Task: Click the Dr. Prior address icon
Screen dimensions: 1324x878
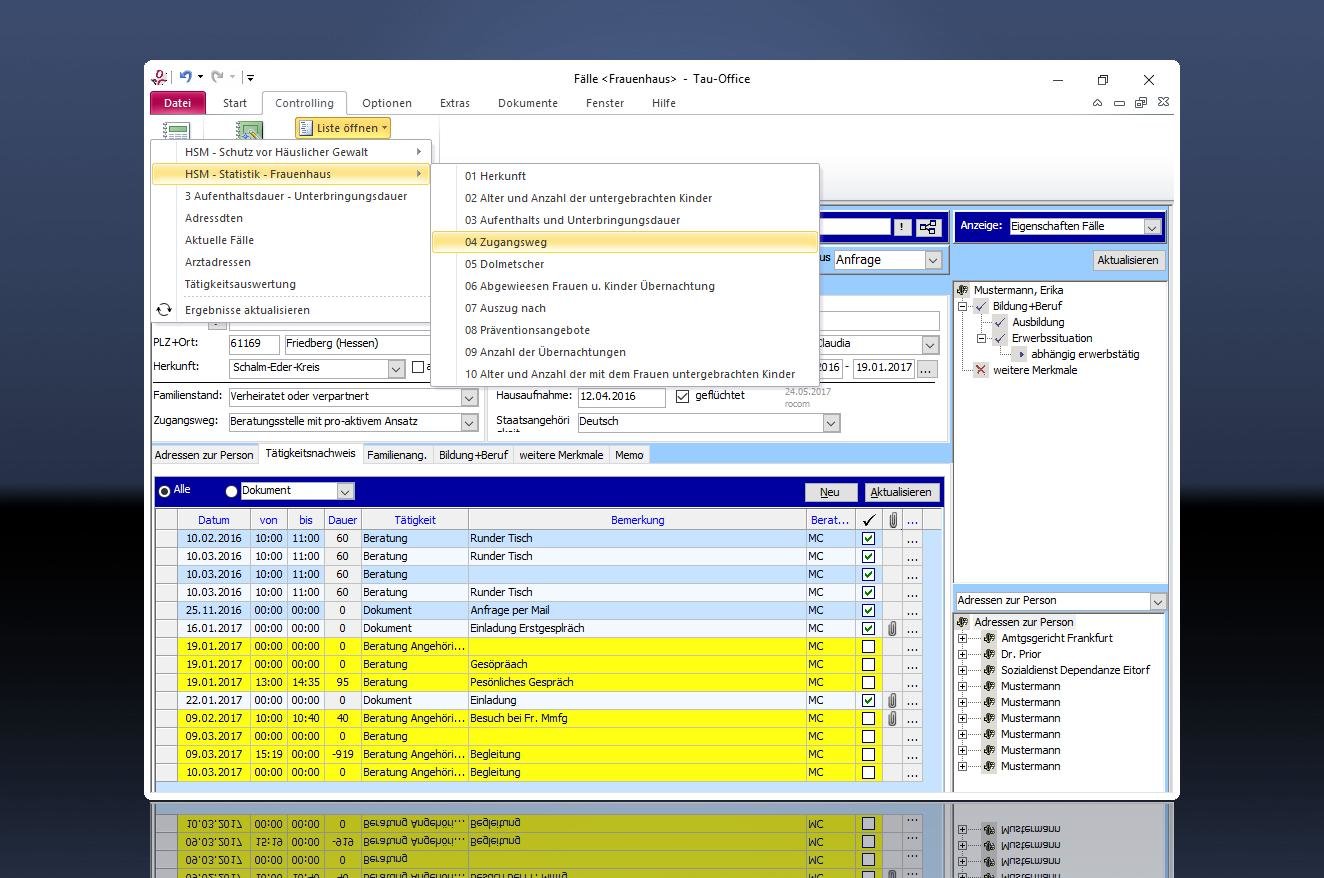Action: (x=989, y=654)
